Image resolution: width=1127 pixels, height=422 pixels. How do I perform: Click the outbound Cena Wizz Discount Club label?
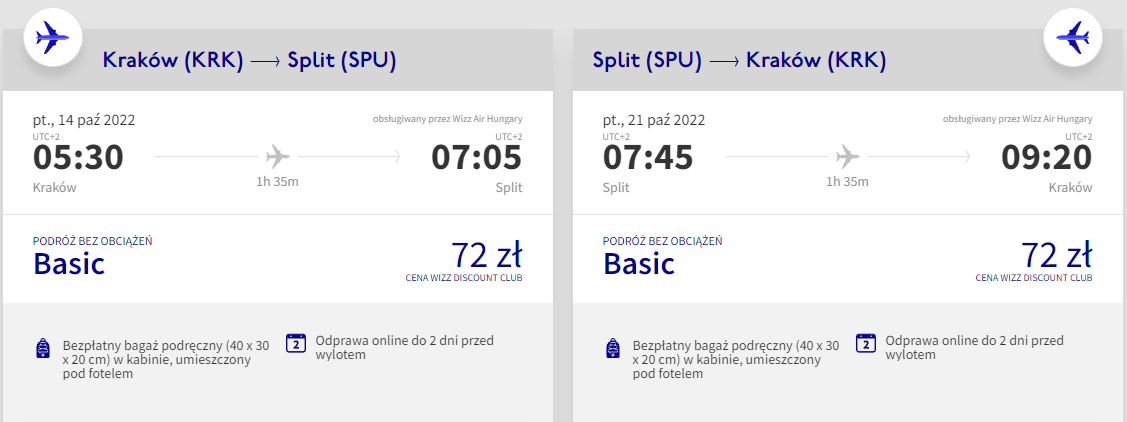[463, 277]
